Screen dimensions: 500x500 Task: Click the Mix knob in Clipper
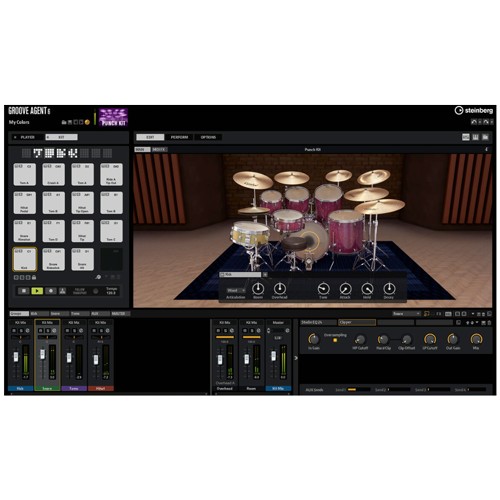(476, 339)
